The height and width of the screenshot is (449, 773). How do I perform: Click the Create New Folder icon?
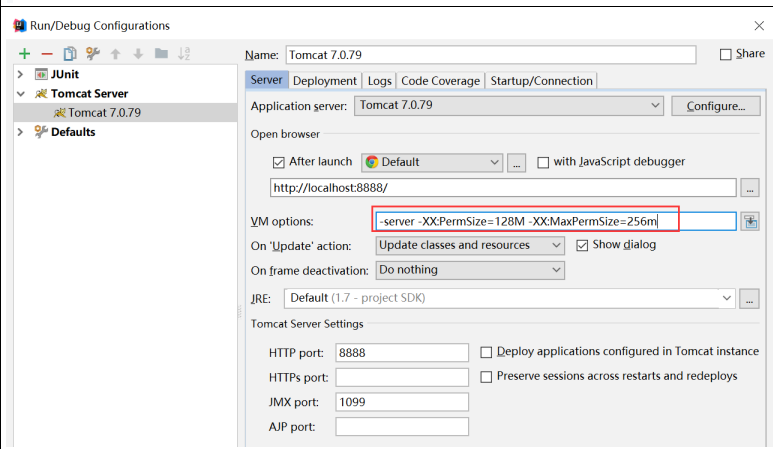pos(161,54)
